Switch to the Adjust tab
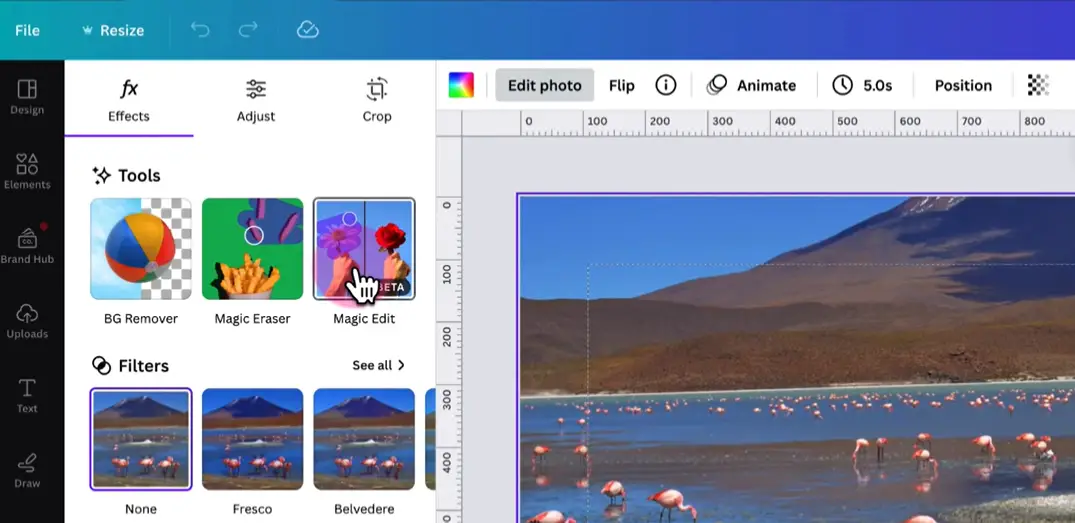This screenshot has height=523, width=1075. click(x=256, y=100)
